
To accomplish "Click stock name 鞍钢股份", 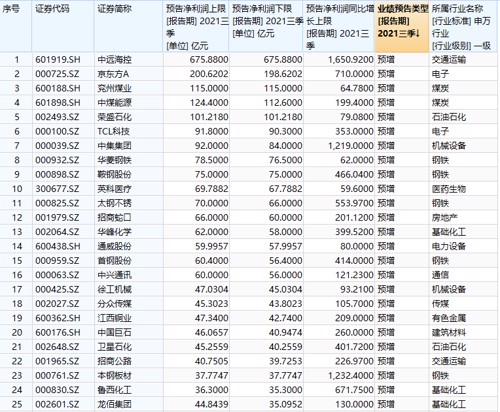I will point(114,174).
